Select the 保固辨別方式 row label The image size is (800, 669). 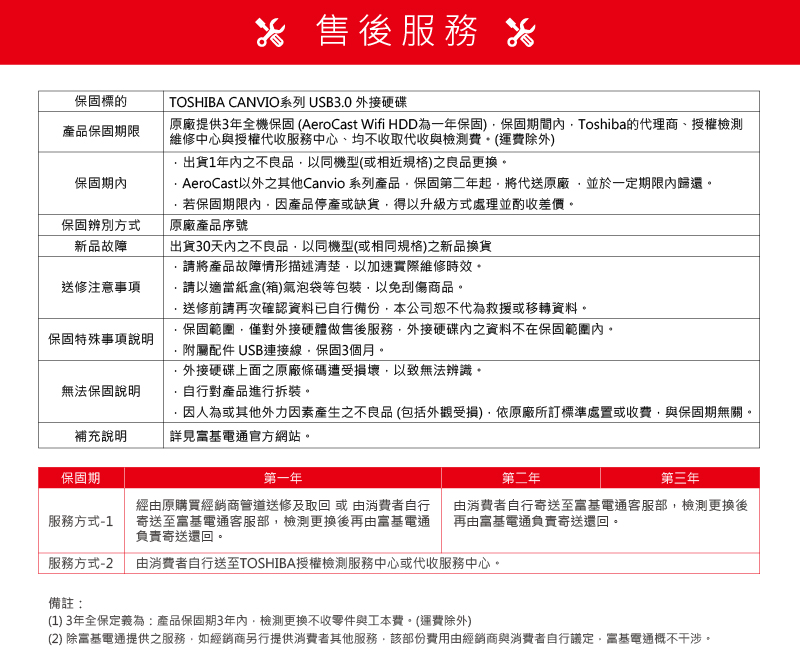click(x=101, y=225)
